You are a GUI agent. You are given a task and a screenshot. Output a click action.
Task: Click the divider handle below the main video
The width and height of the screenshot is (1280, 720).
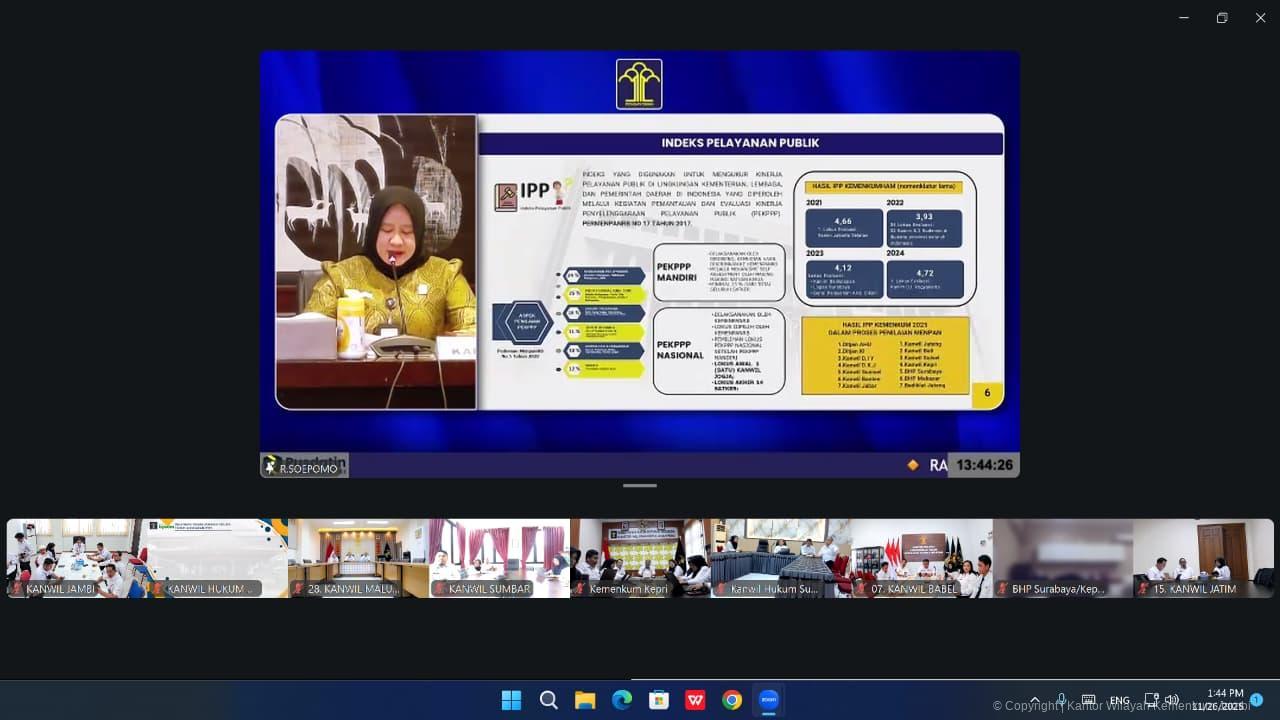pyautogui.click(x=640, y=486)
